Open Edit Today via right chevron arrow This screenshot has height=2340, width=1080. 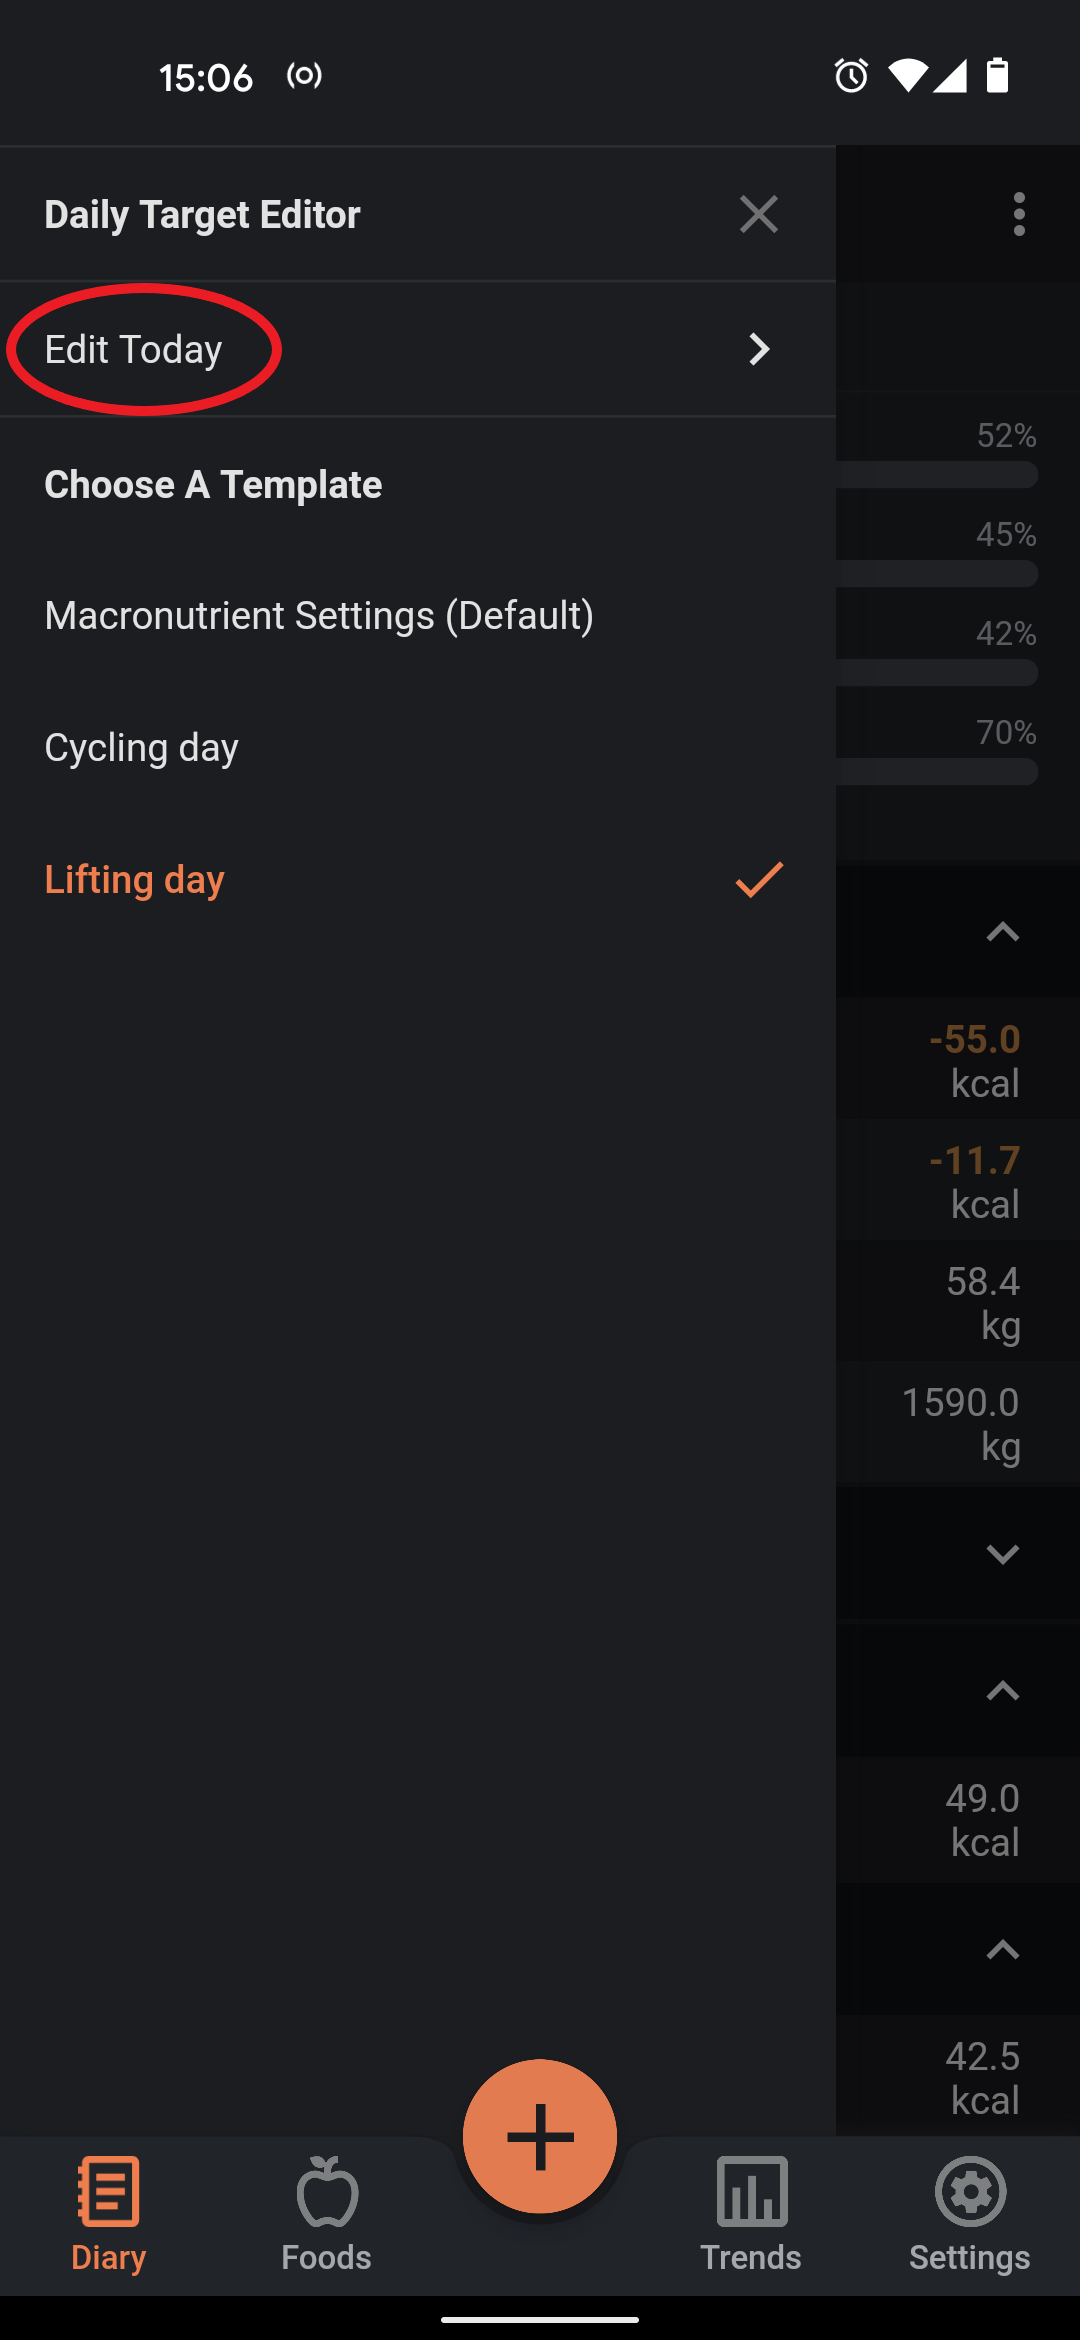[759, 349]
